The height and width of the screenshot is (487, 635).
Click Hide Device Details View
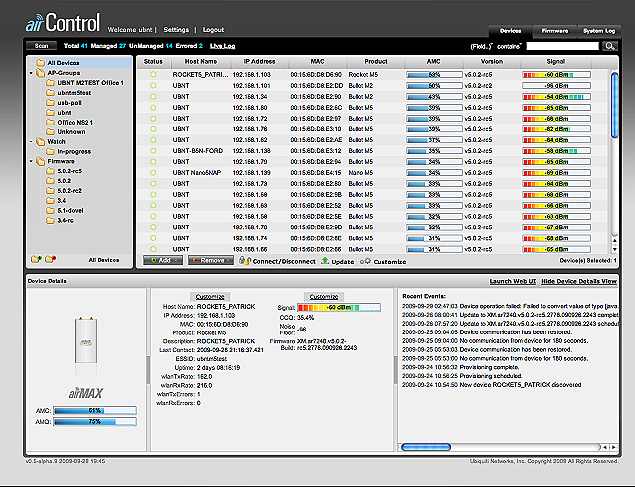579,281
